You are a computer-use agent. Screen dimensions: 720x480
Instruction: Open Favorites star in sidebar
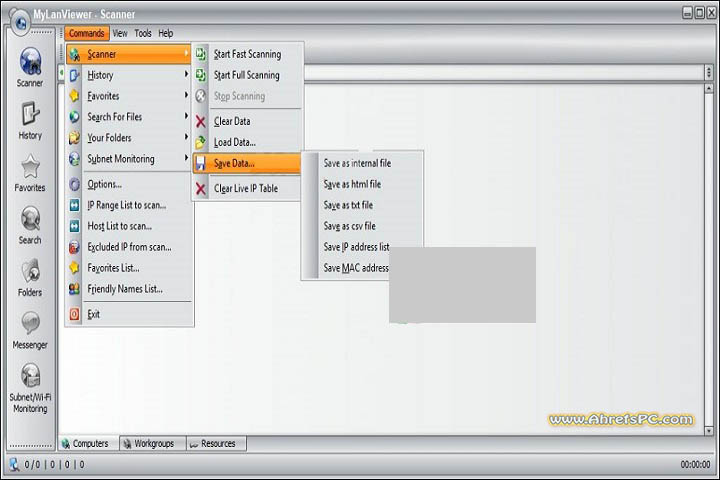(x=30, y=173)
